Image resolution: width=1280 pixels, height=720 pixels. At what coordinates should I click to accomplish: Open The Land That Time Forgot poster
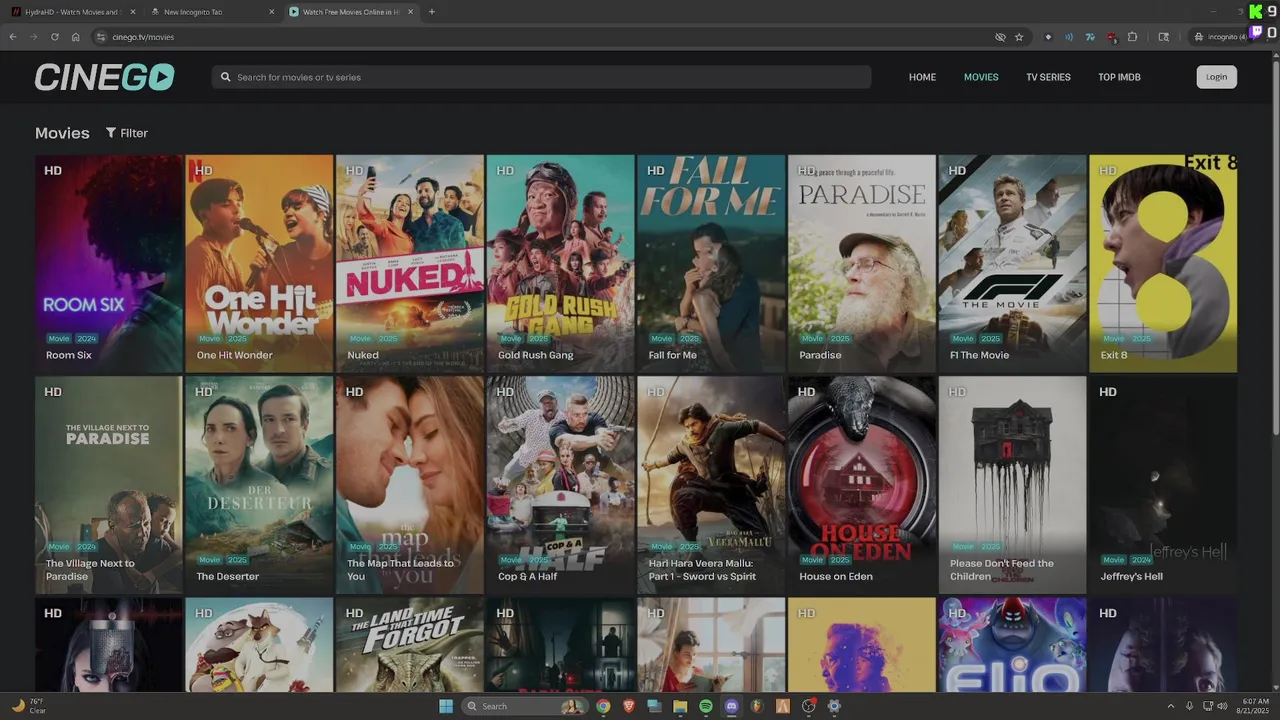click(x=410, y=645)
